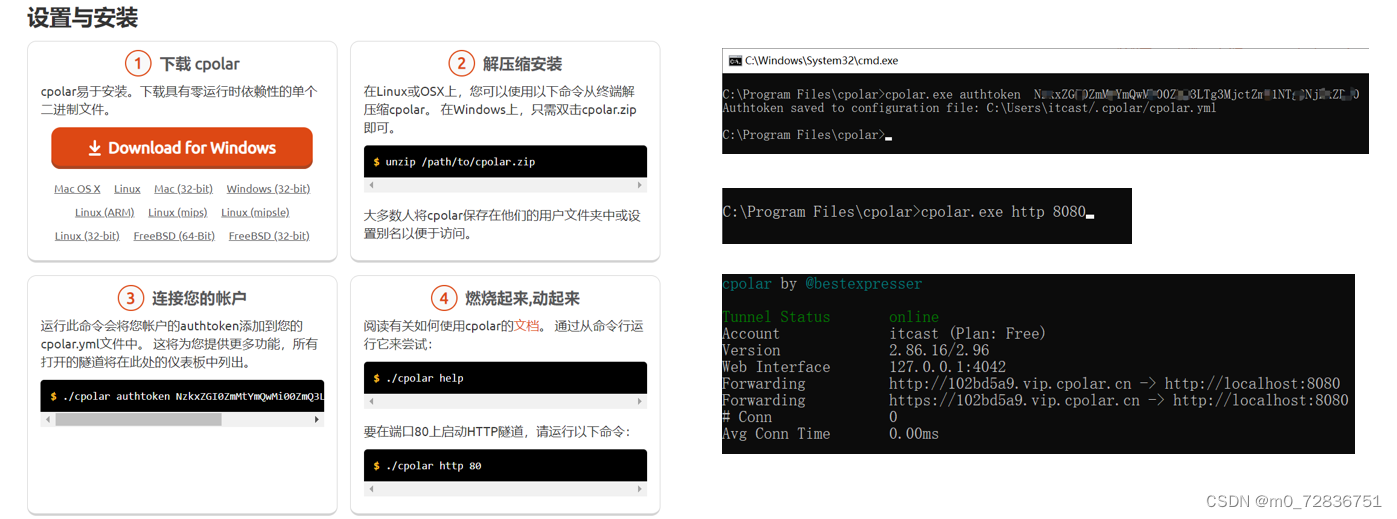1397x519 pixels.
Task: Click the Version 2.86.16/2.96 line
Action: pyautogui.click(x=856, y=350)
